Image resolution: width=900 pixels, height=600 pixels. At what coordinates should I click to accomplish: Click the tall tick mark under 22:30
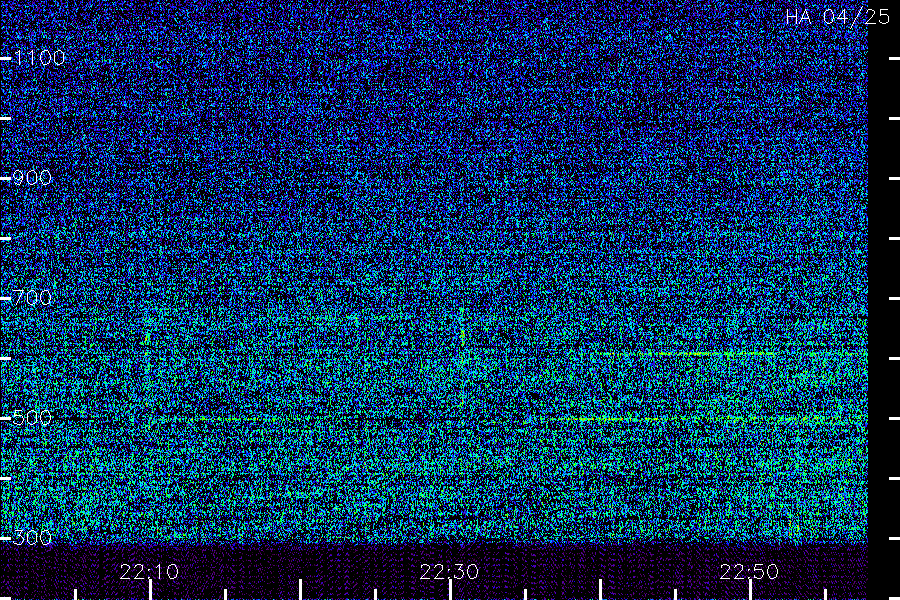[450, 590]
